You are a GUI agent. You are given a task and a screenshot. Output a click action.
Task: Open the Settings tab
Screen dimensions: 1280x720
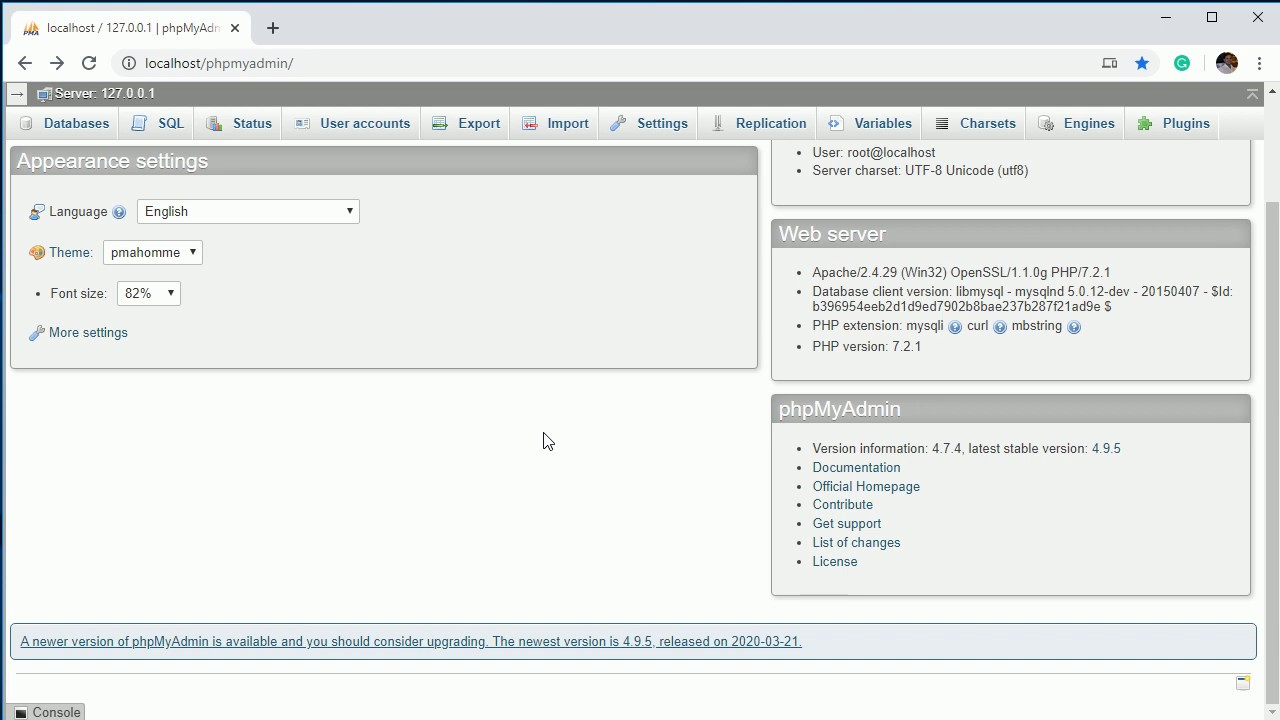coord(649,123)
